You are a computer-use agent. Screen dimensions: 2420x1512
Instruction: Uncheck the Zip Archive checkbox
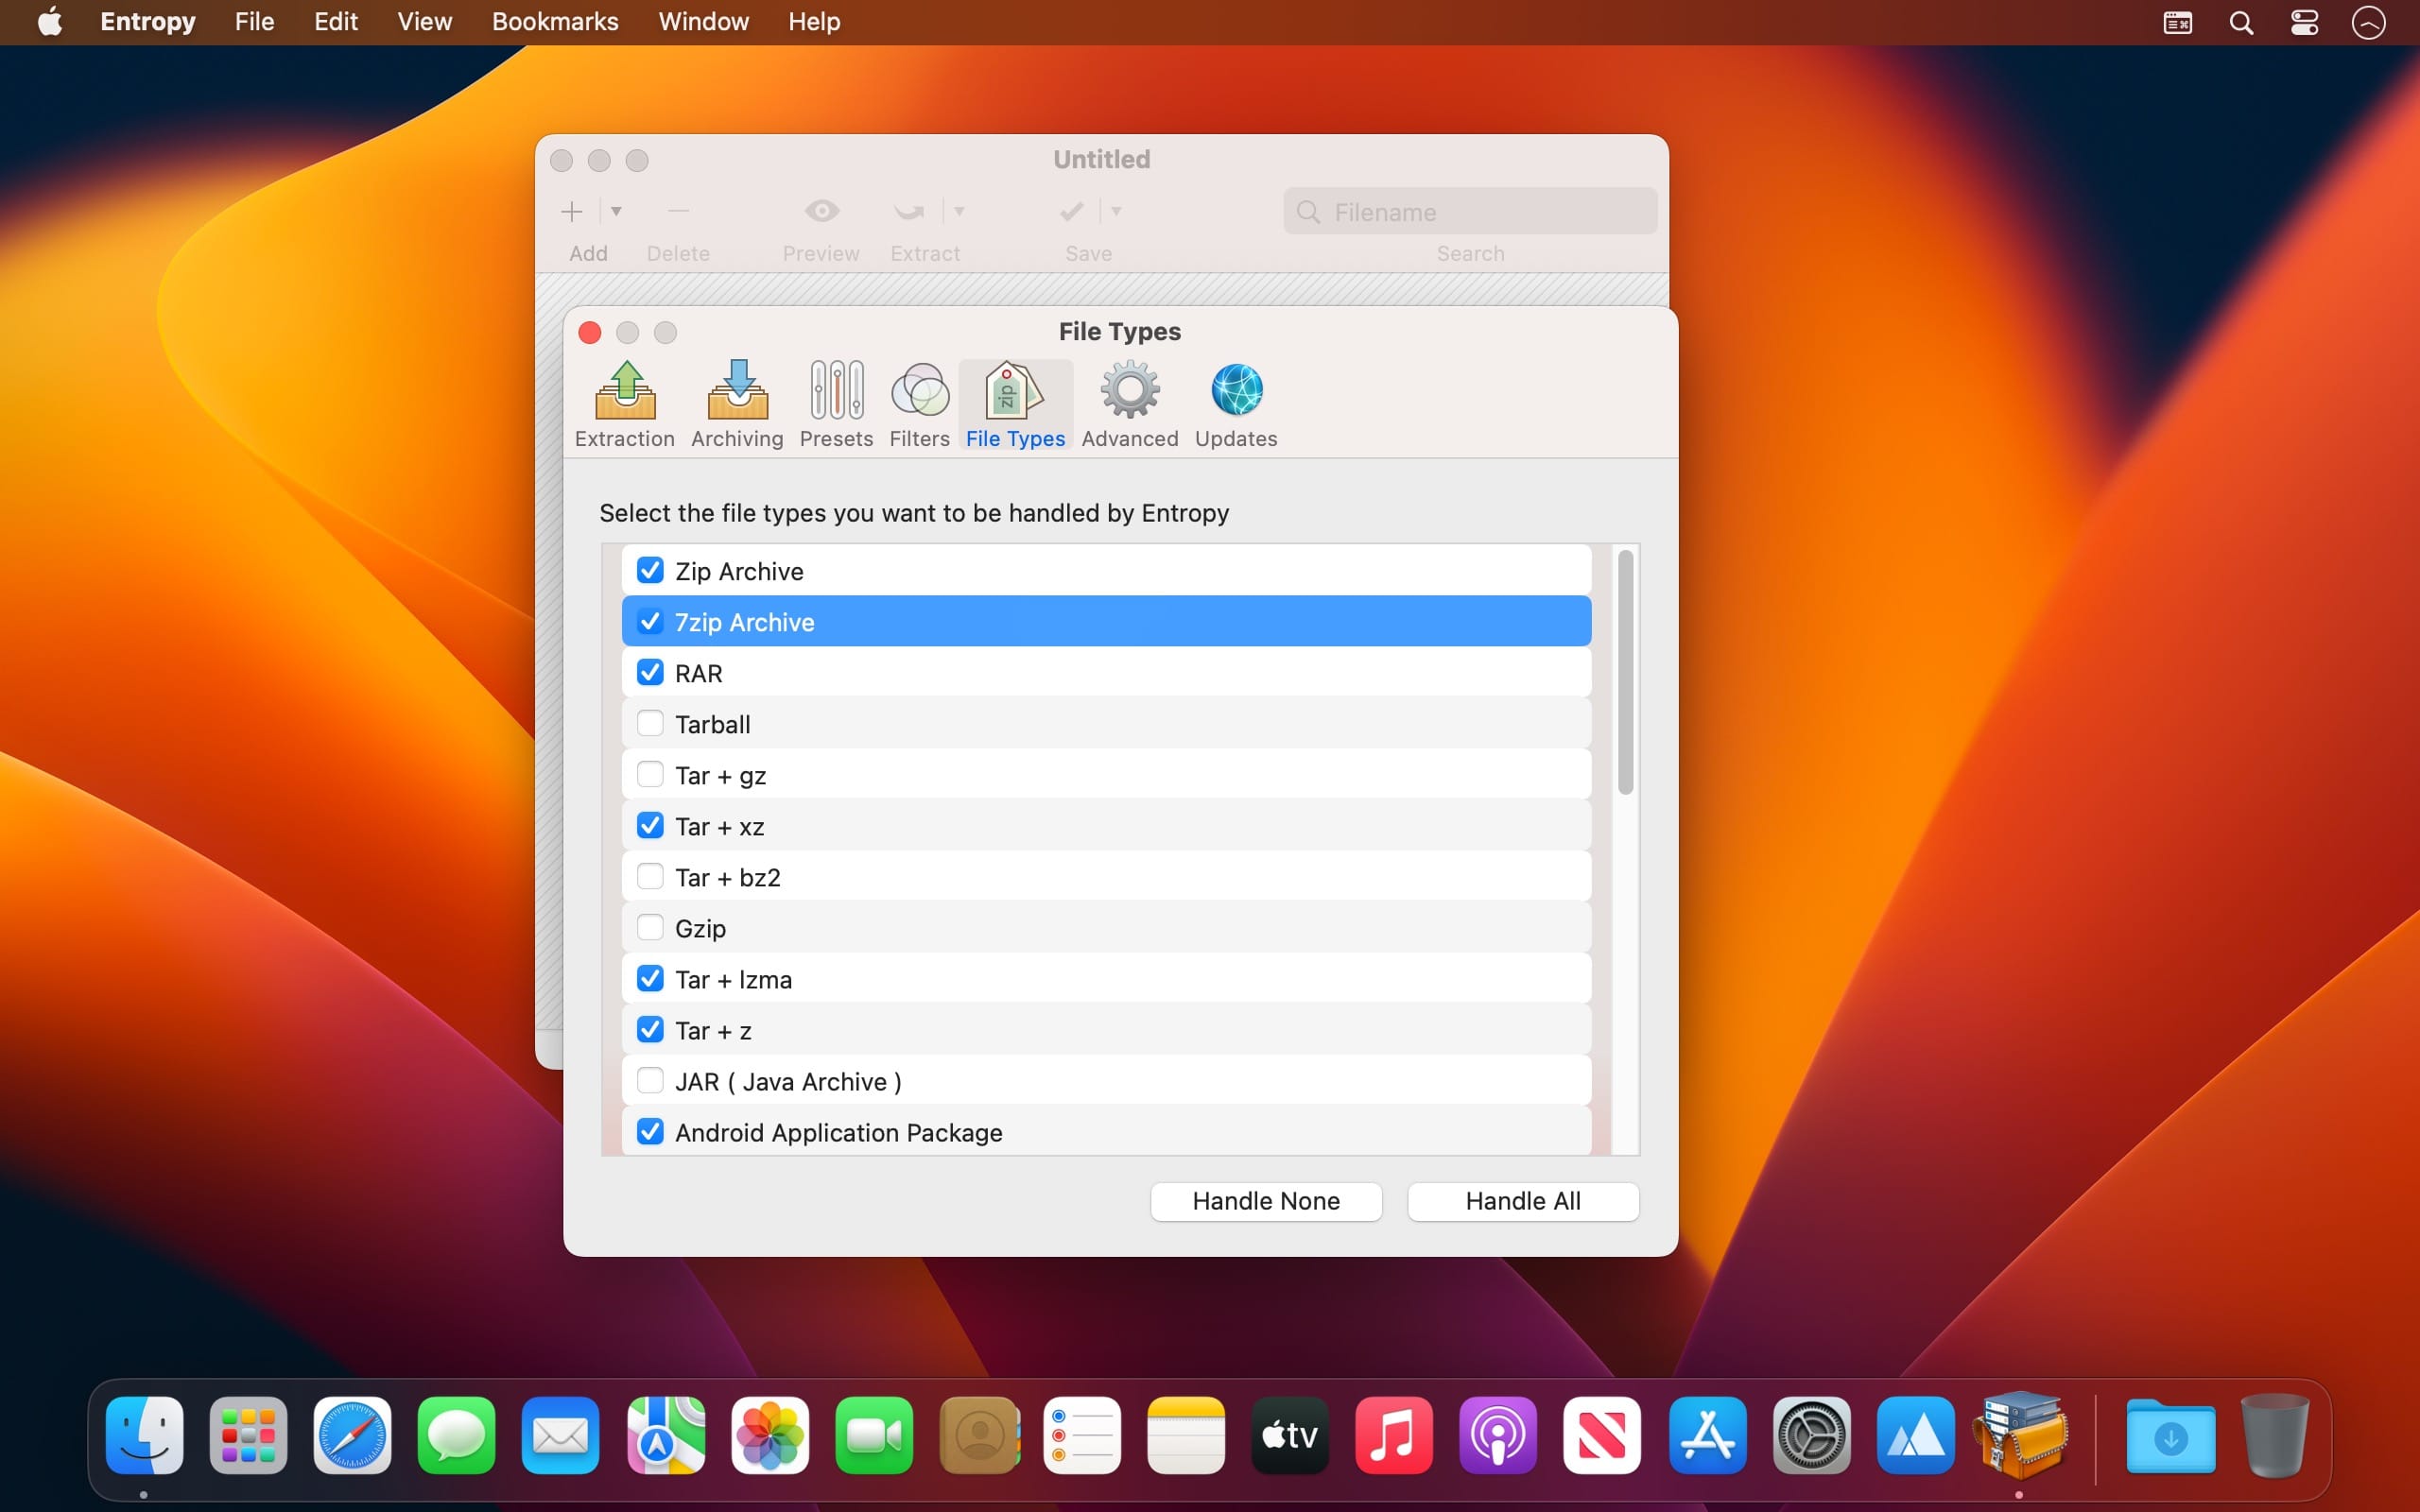click(x=650, y=570)
